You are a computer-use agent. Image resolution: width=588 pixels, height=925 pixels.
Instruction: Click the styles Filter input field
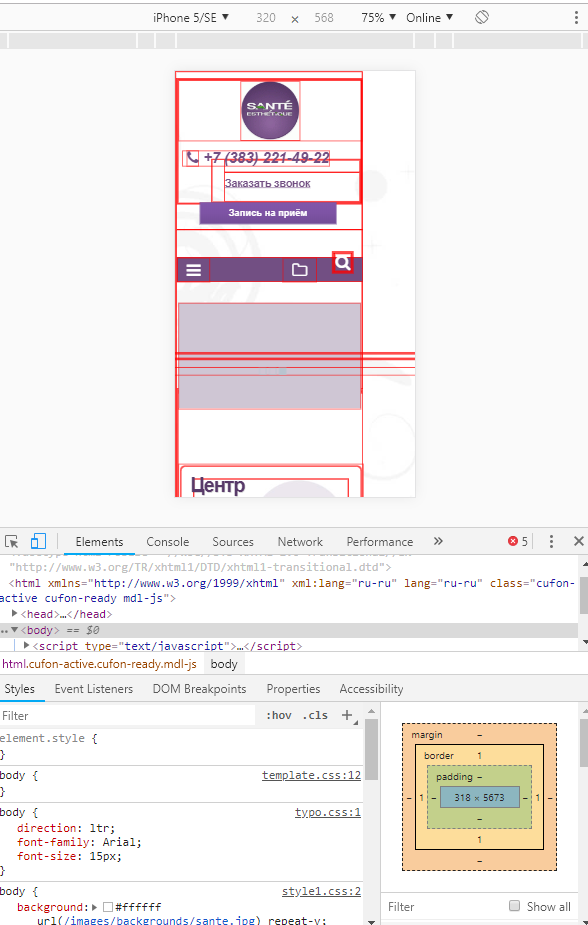click(x=127, y=716)
